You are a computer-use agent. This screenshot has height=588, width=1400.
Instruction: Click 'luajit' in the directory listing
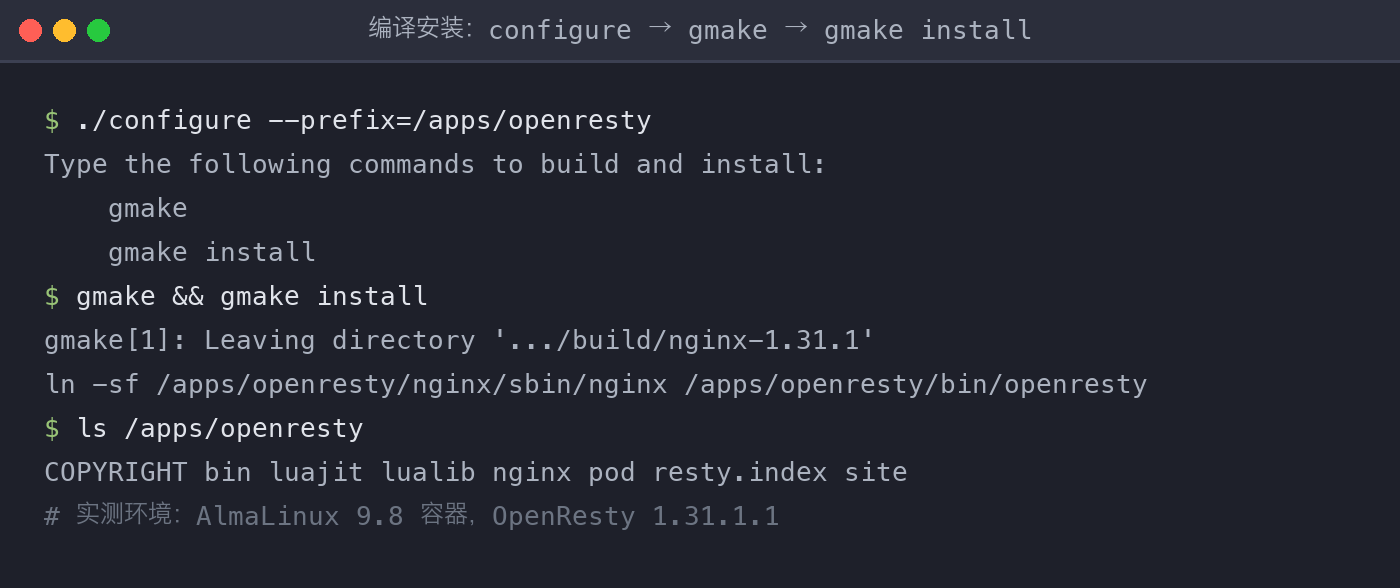tap(316, 472)
